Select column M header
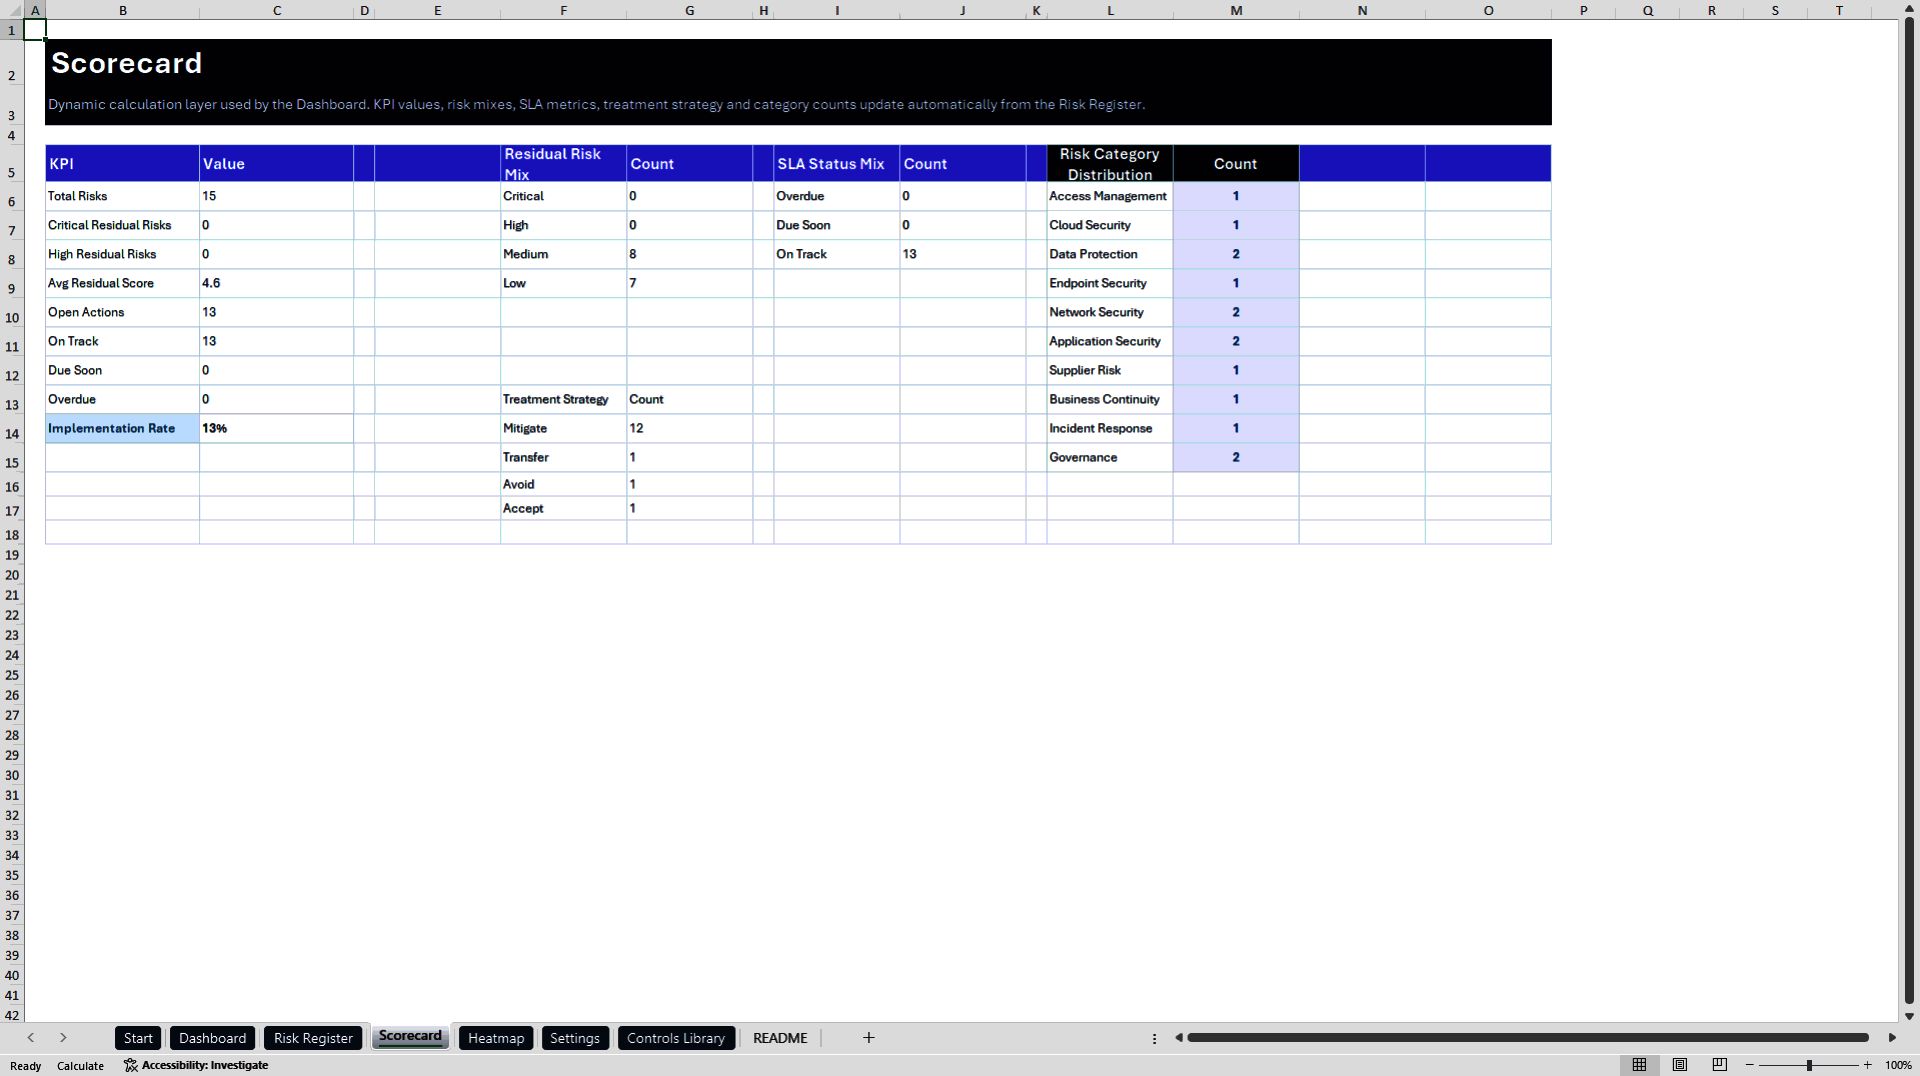 [x=1236, y=10]
